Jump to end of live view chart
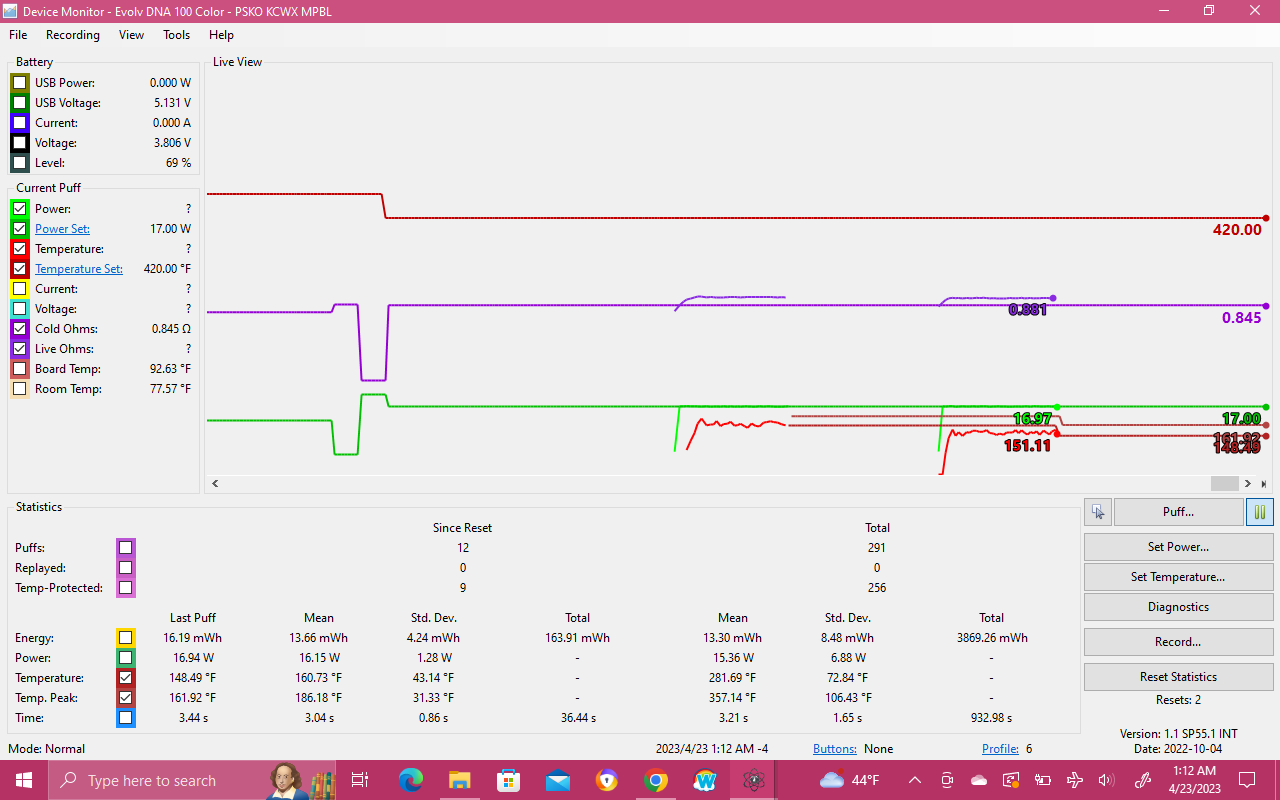This screenshot has height=800, width=1280. click(x=1264, y=484)
